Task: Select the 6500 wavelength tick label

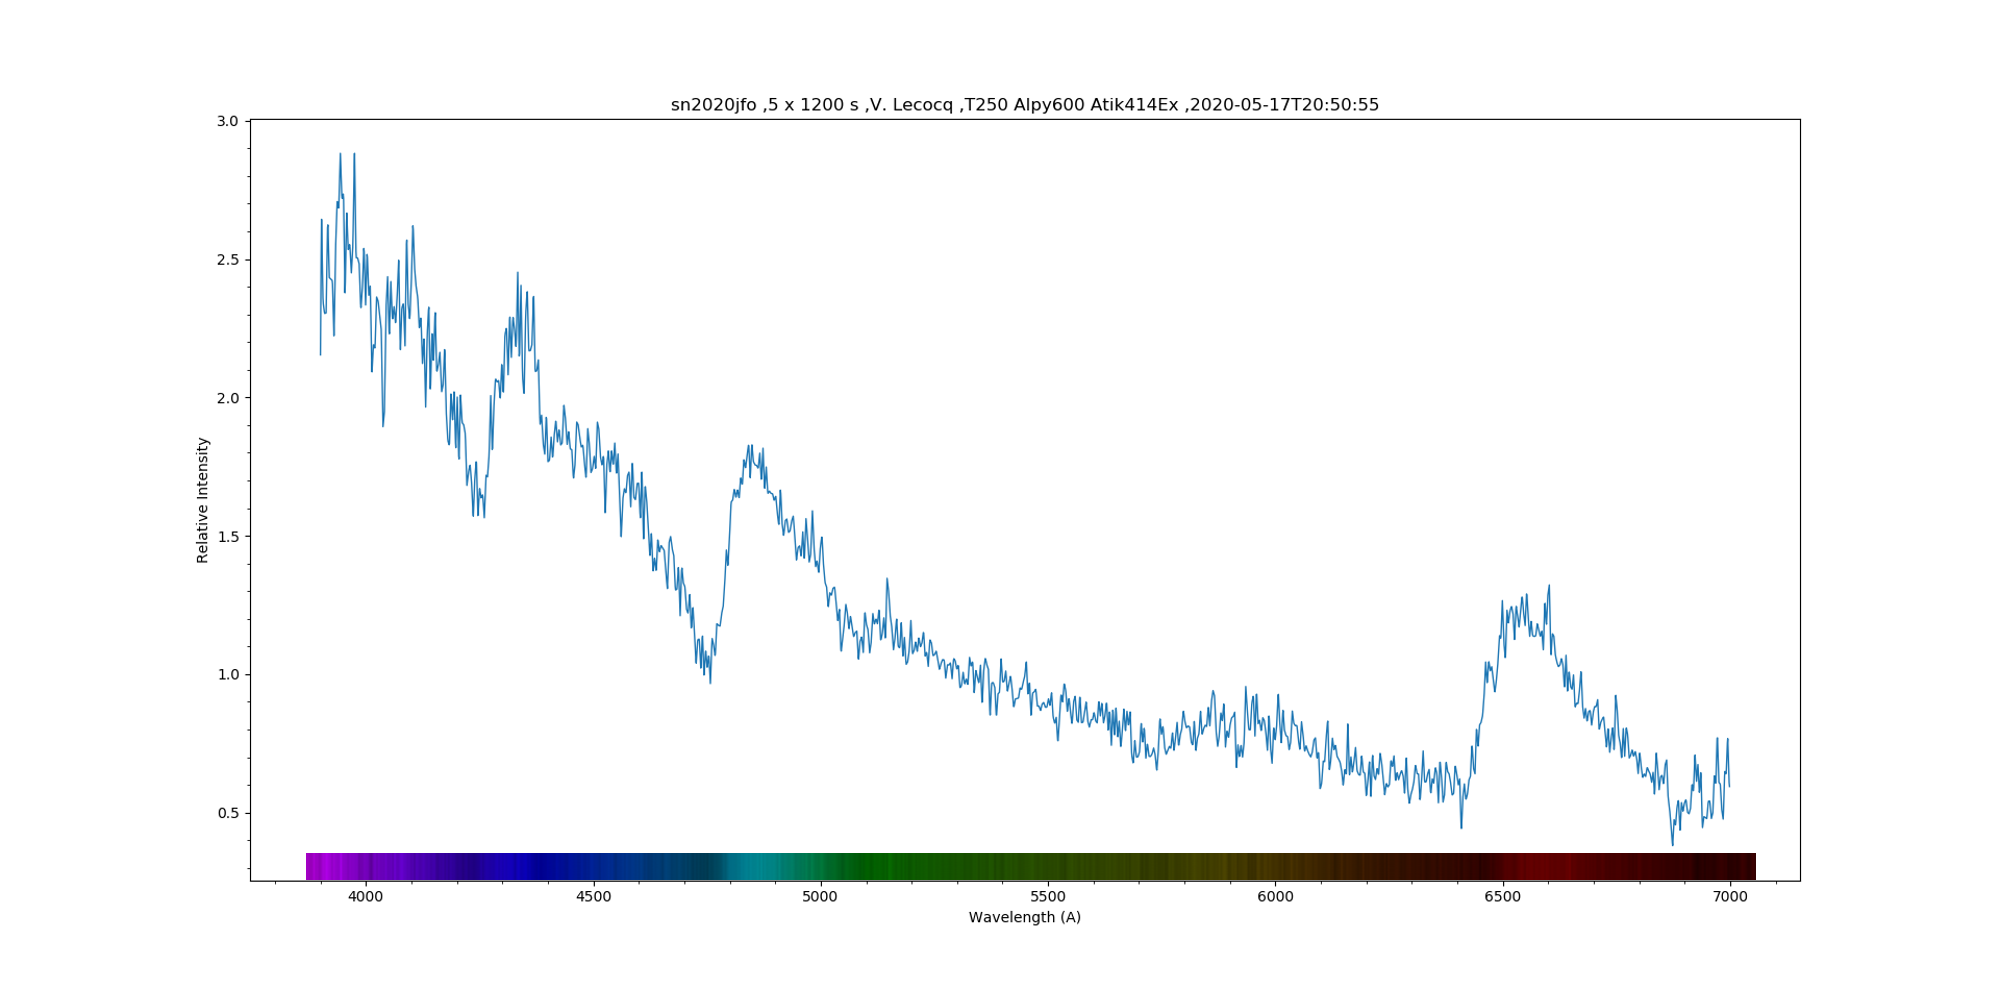Action: 1502,897
